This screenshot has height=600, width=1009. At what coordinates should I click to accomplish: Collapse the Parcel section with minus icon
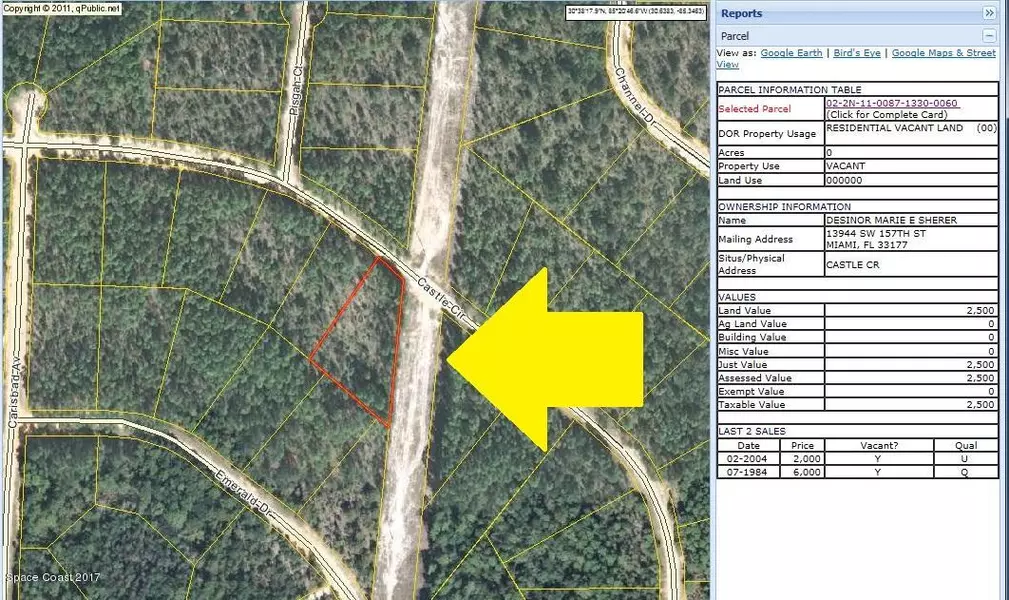(x=989, y=36)
